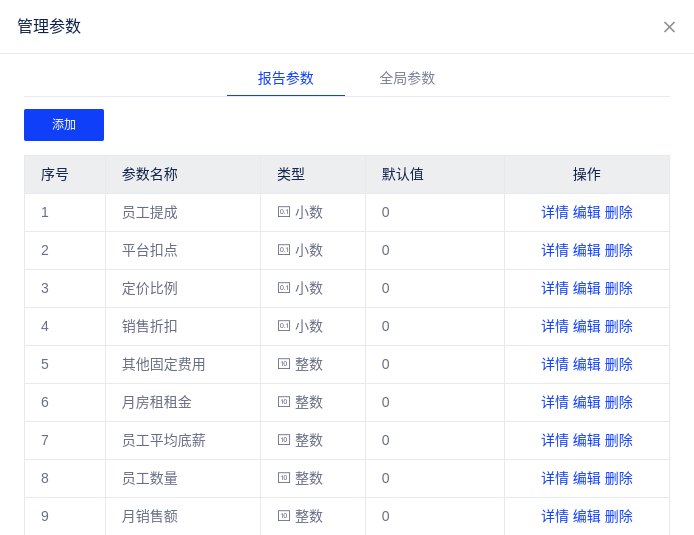Edit the 平台扣点 parameter
This screenshot has width=694, height=535.
coord(587,250)
